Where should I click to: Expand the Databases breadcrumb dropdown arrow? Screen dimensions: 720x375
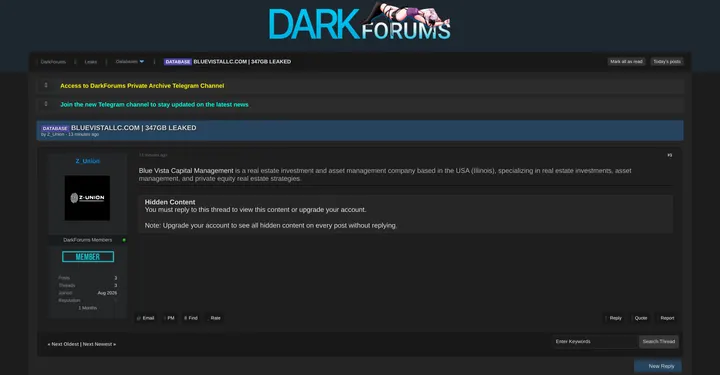pos(141,62)
